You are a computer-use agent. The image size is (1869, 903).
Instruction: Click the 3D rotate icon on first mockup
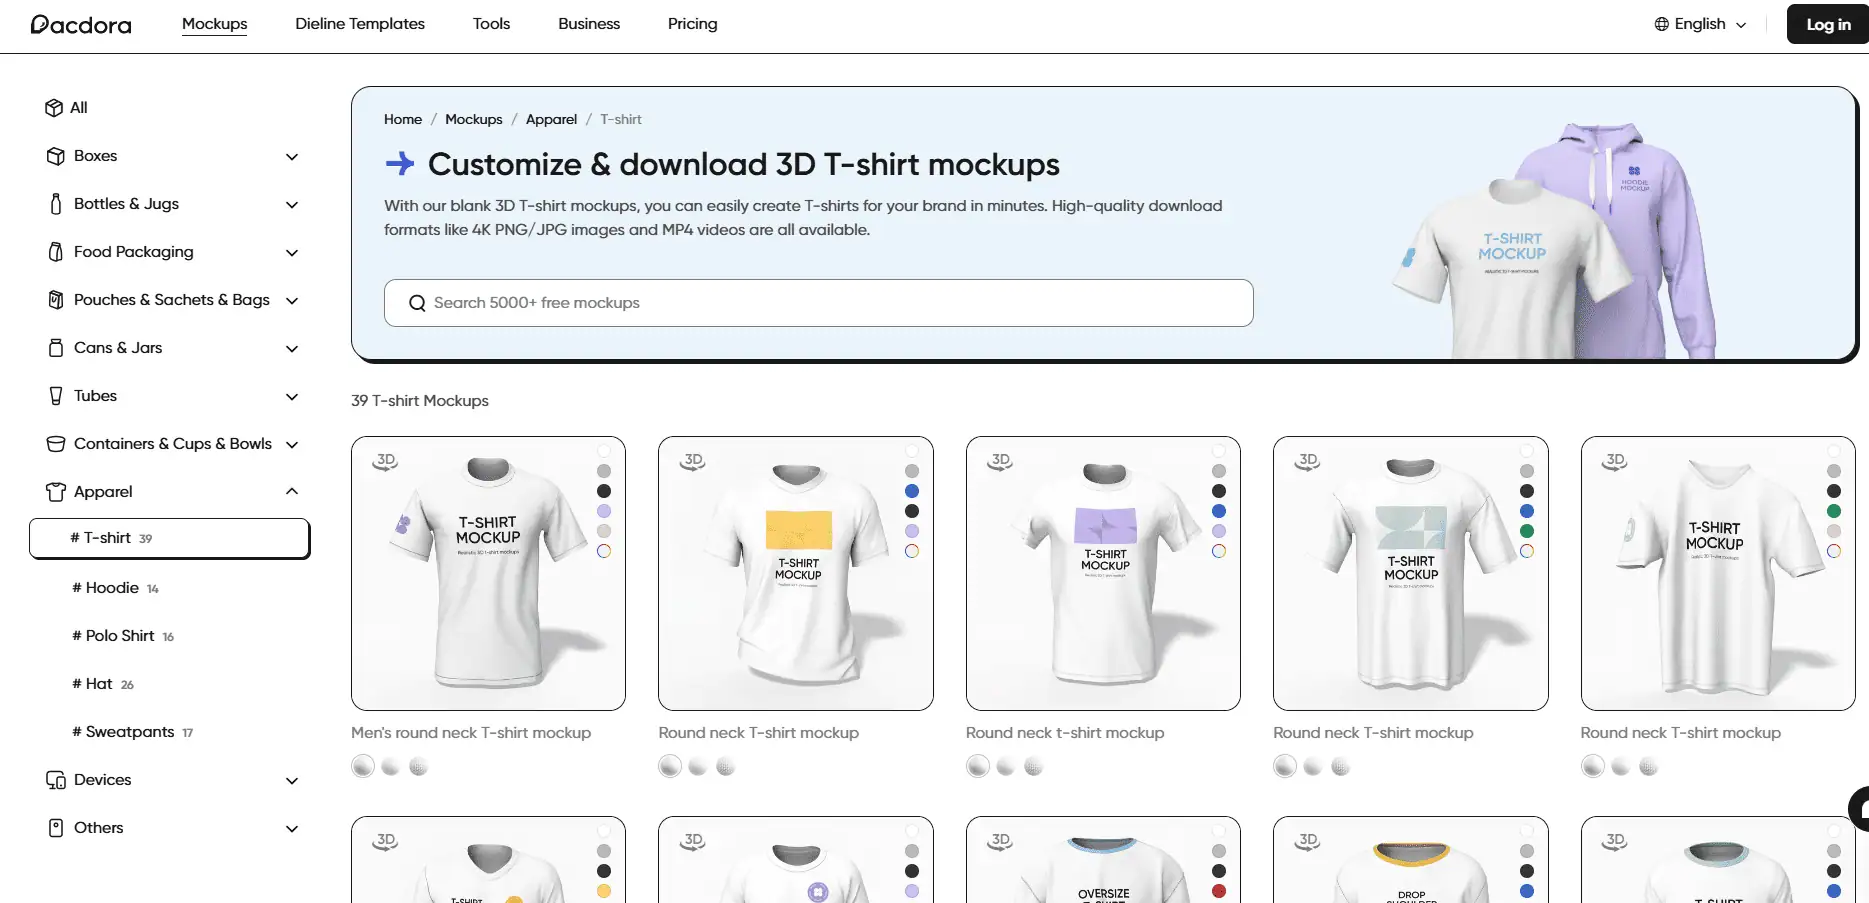[386, 461]
